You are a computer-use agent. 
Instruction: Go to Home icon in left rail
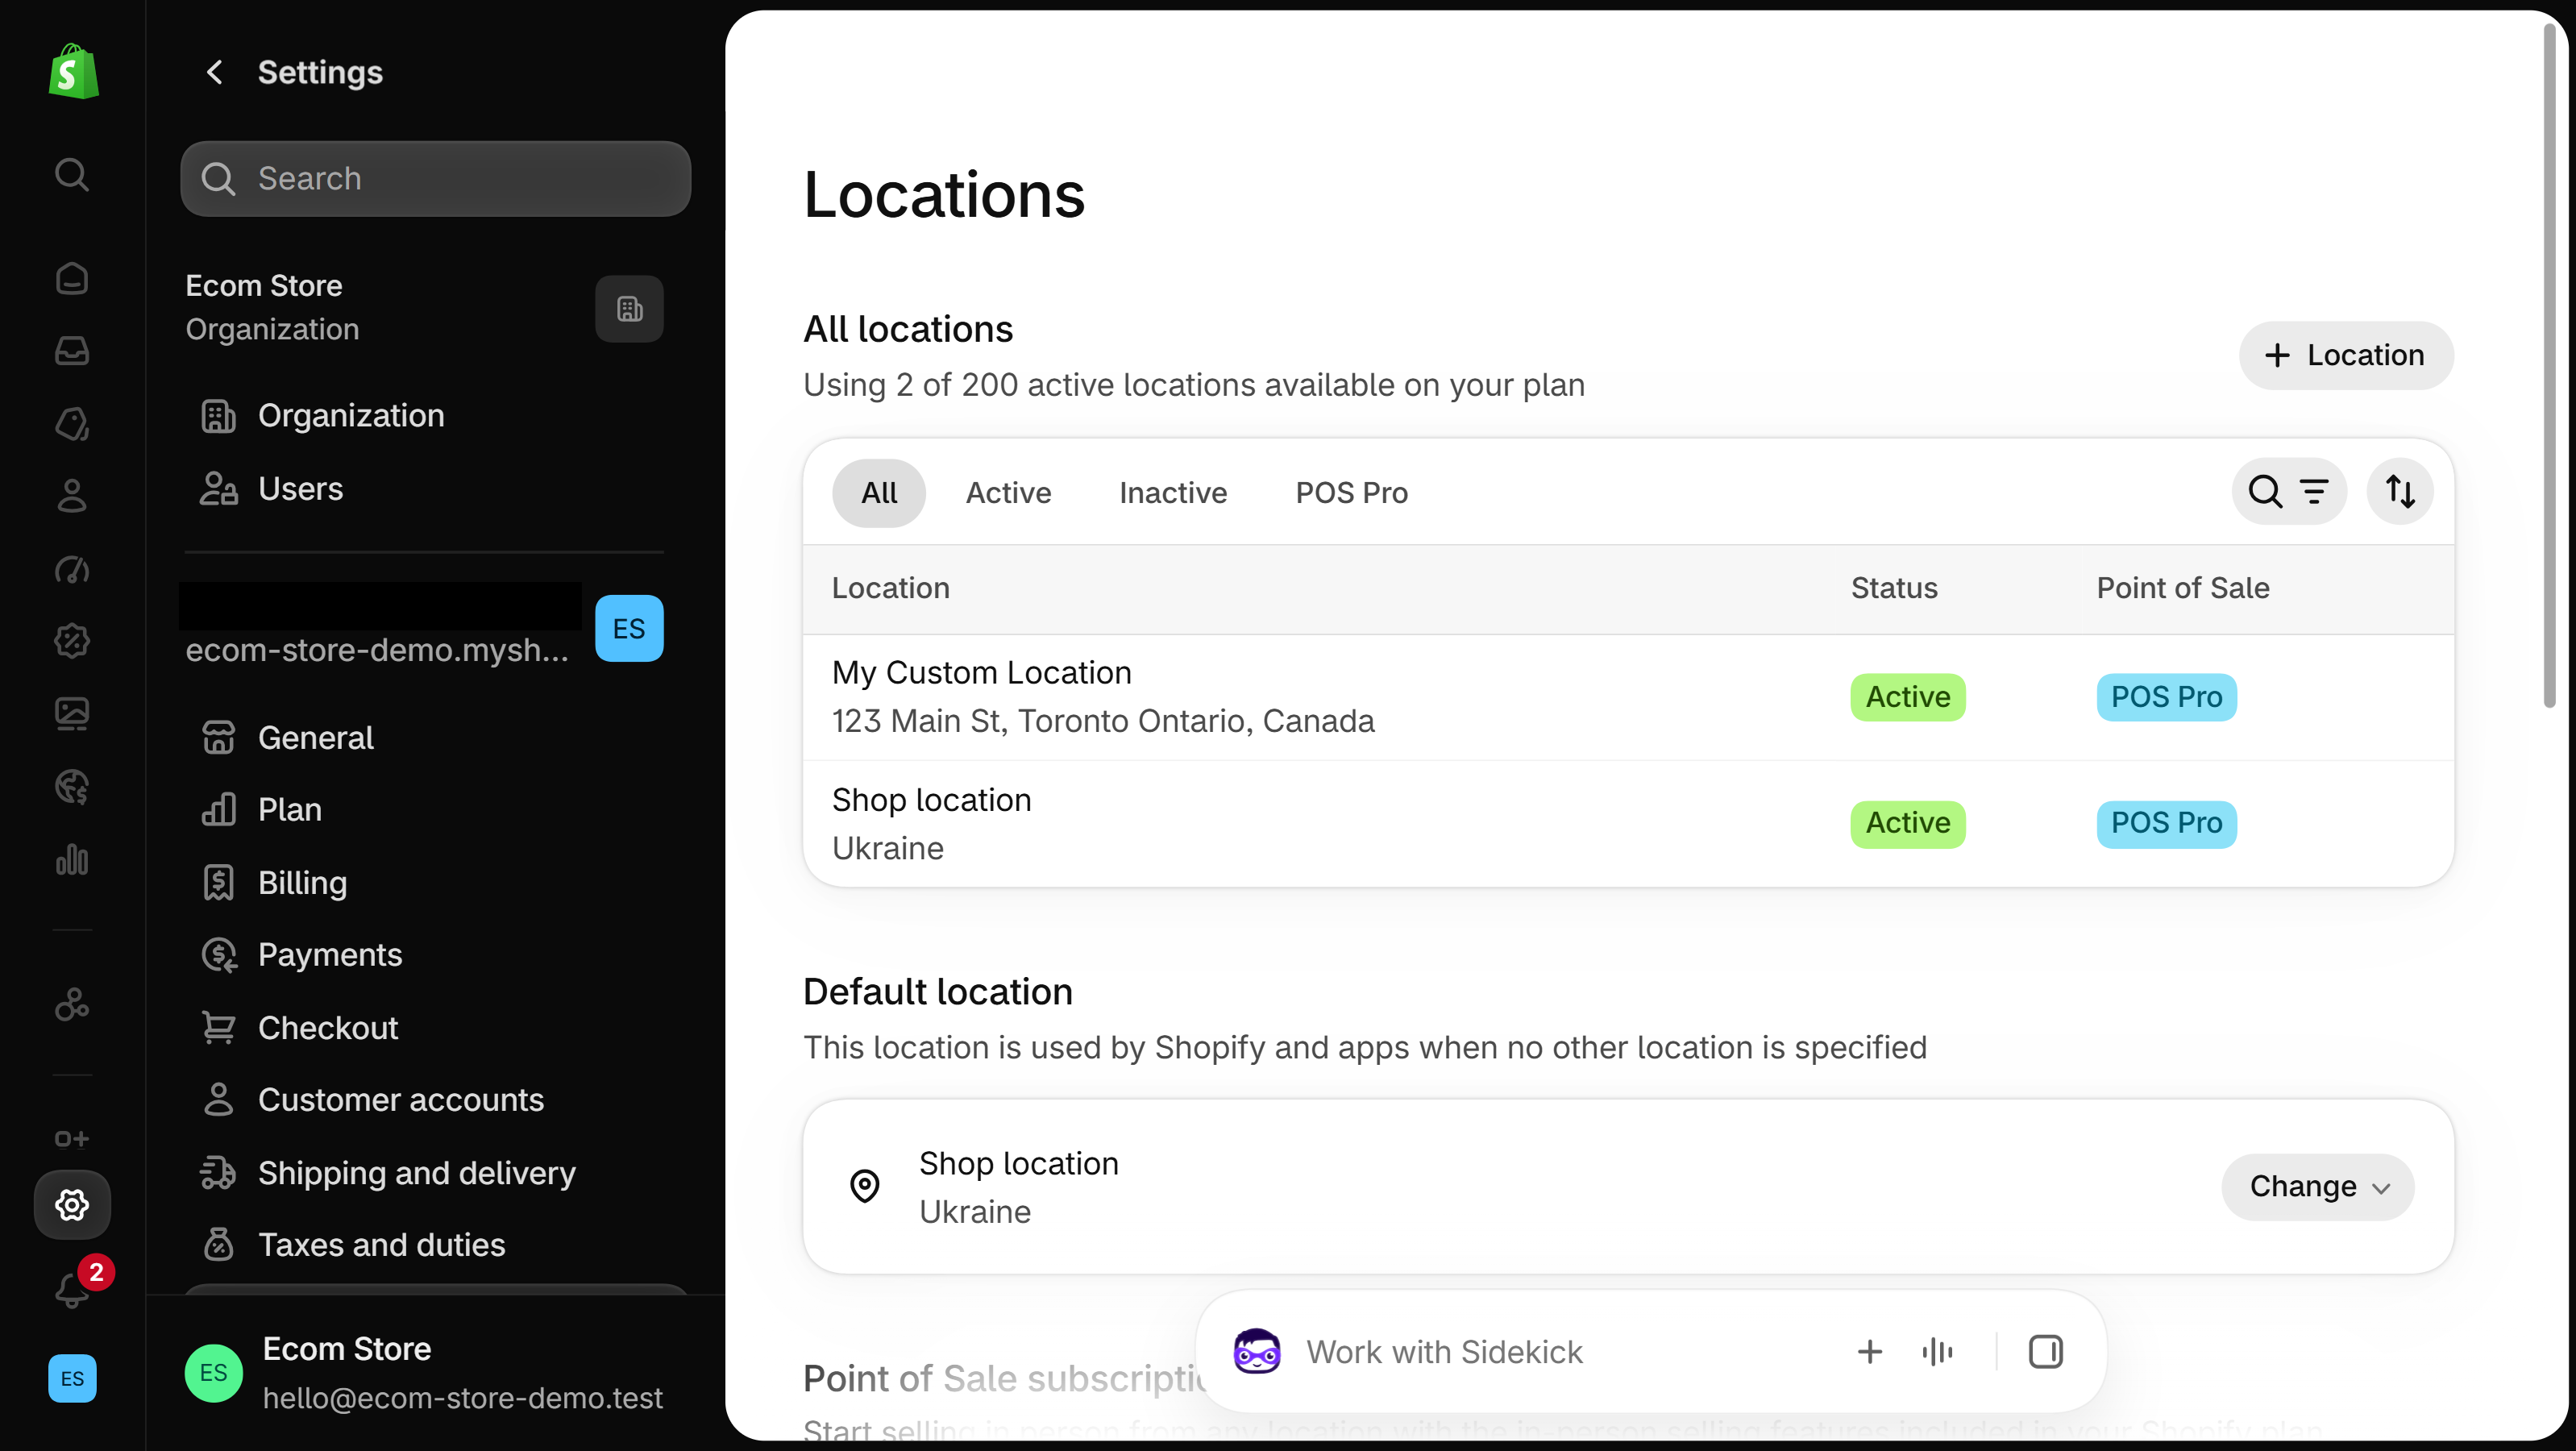tap(72, 278)
